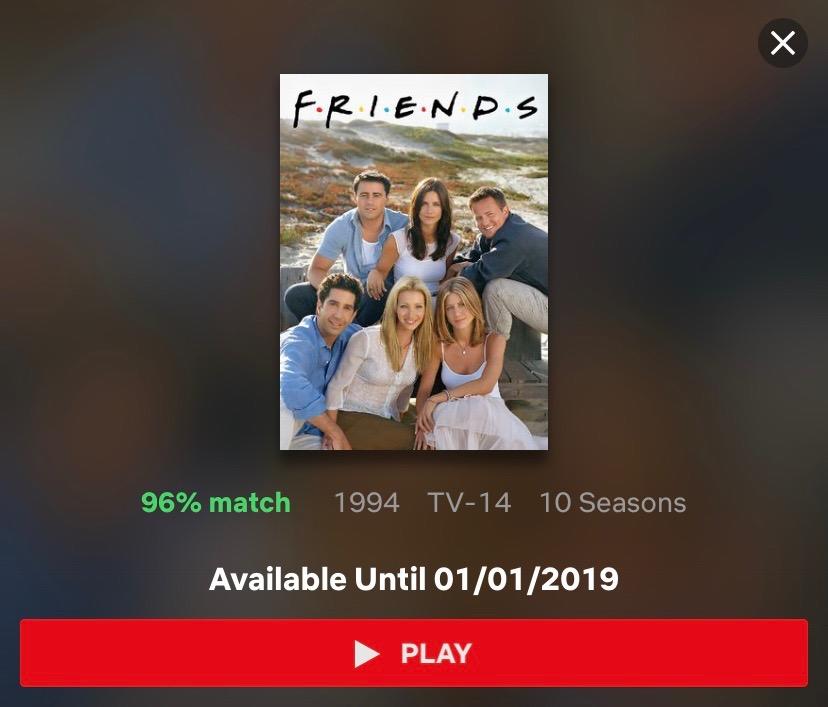Image resolution: width=828 pixels, height=707 pixels.
Task: Click the FRIENDS title logo on poster
Action: click(x=415, y=108)
